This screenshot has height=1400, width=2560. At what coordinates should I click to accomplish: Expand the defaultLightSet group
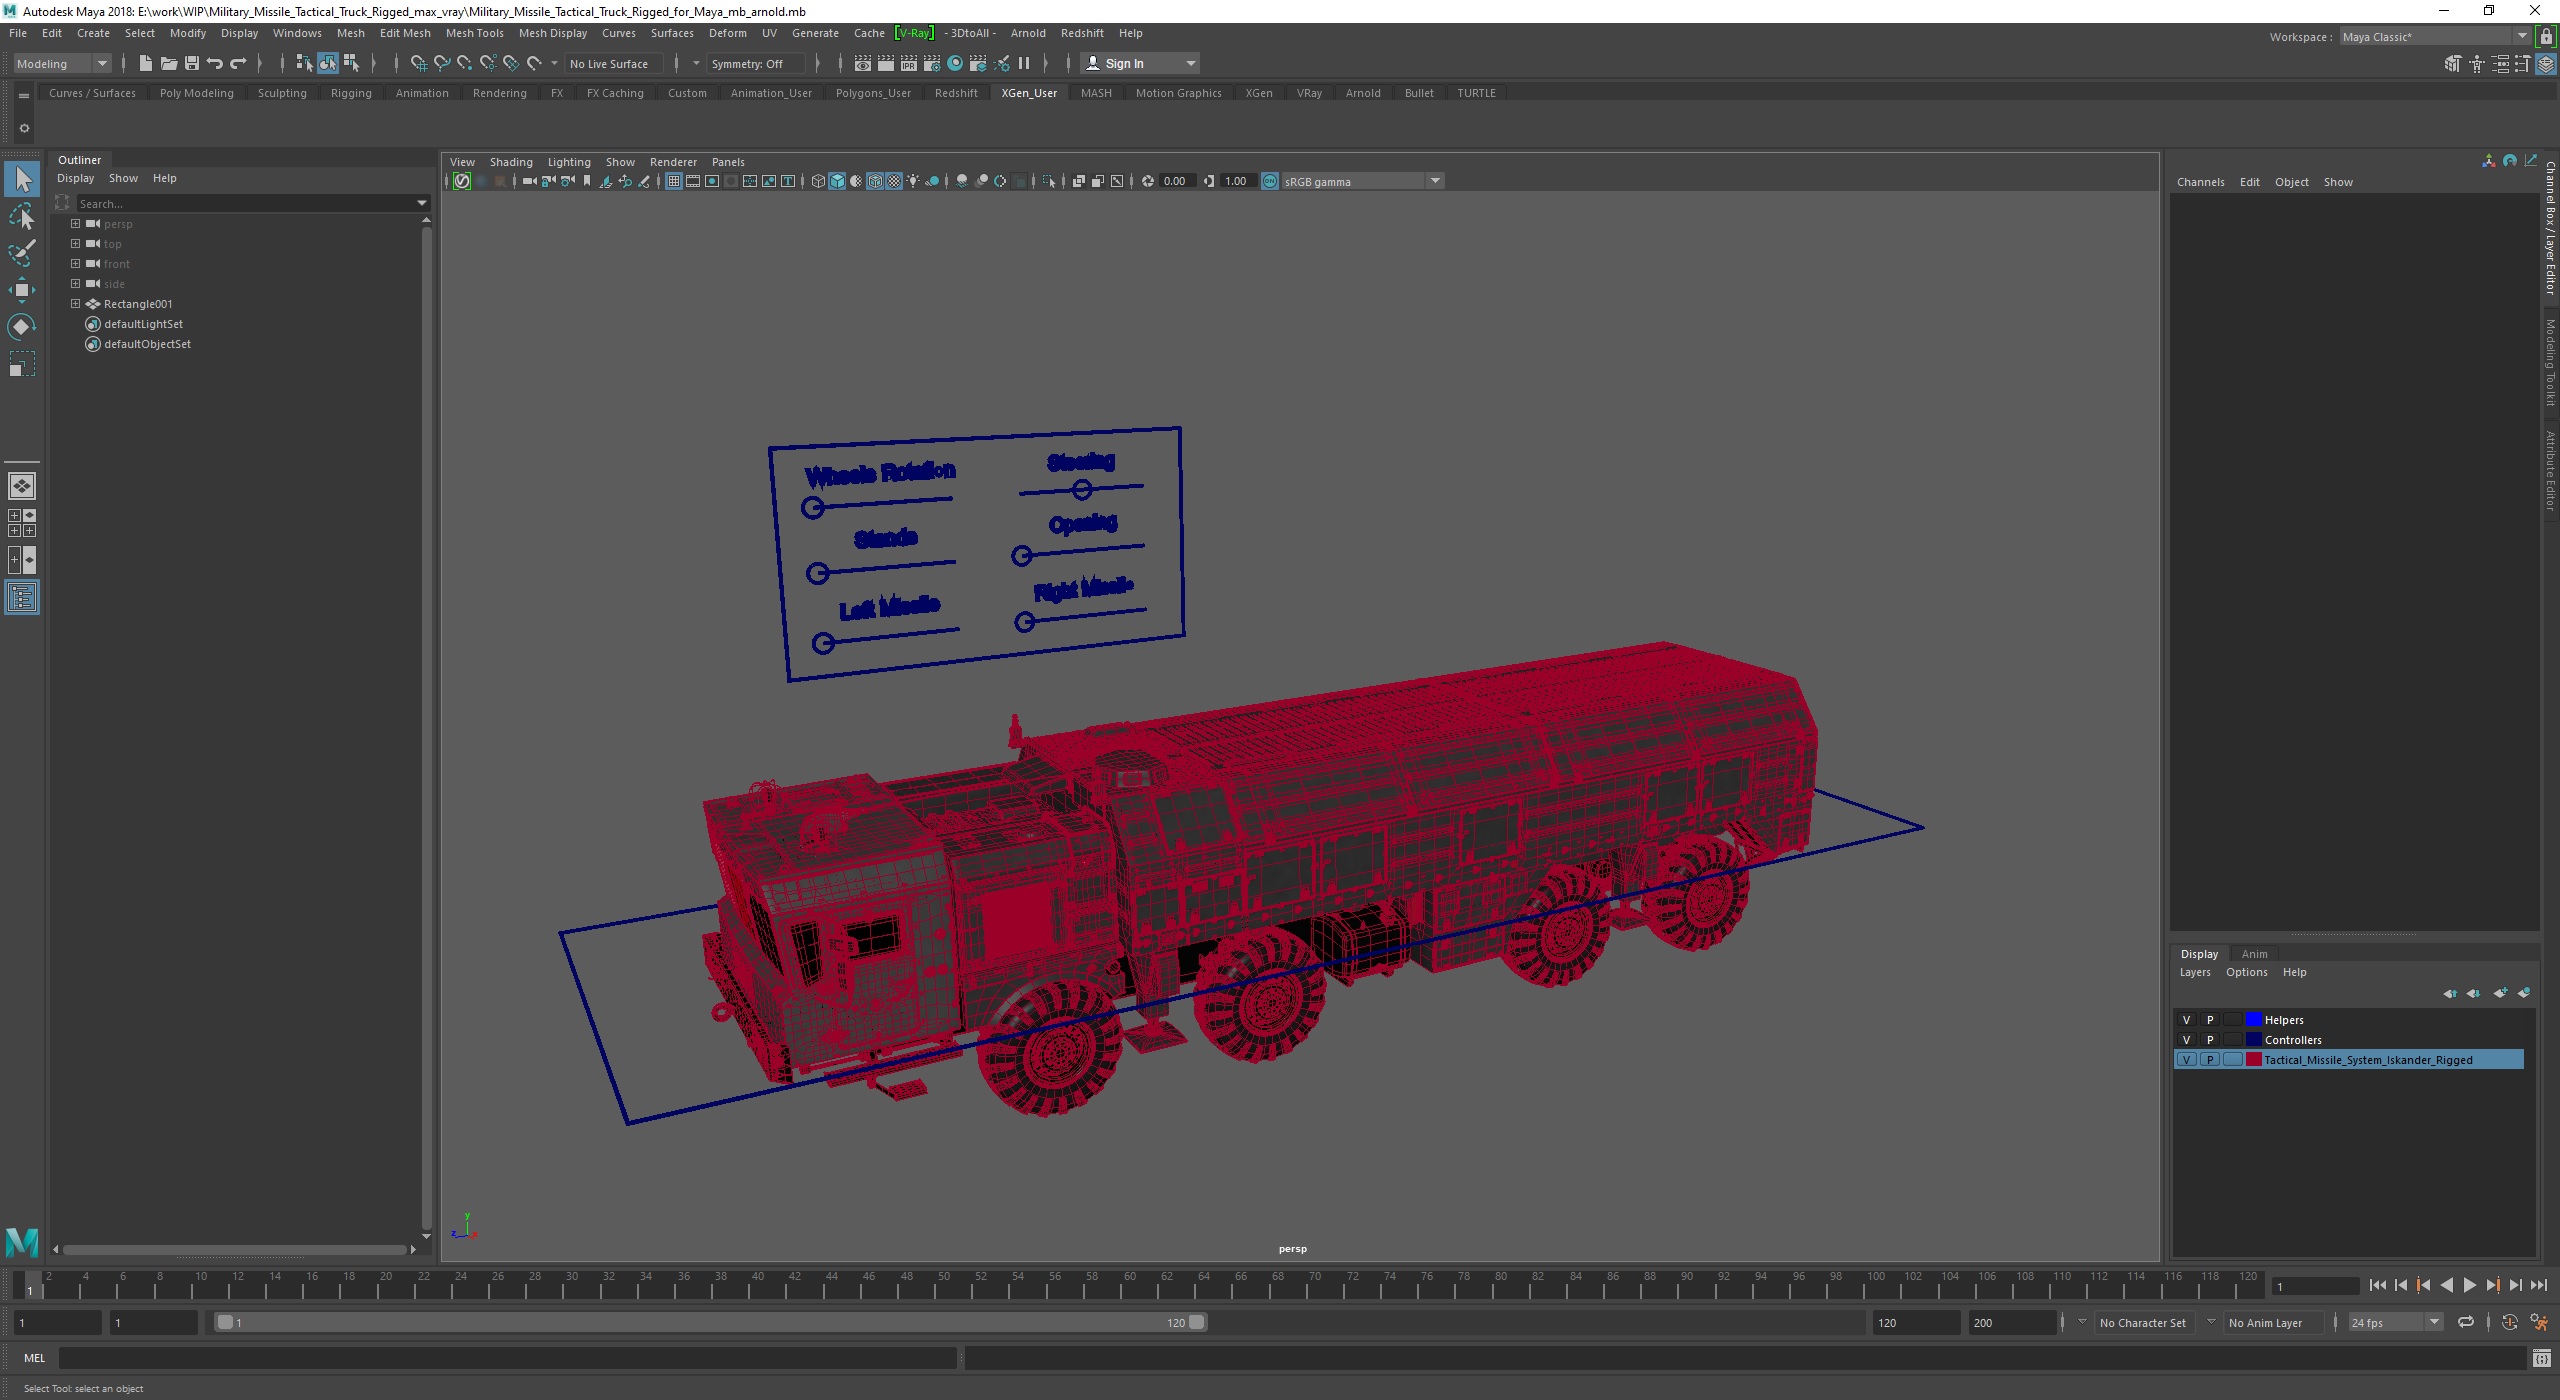pos(74,324)
